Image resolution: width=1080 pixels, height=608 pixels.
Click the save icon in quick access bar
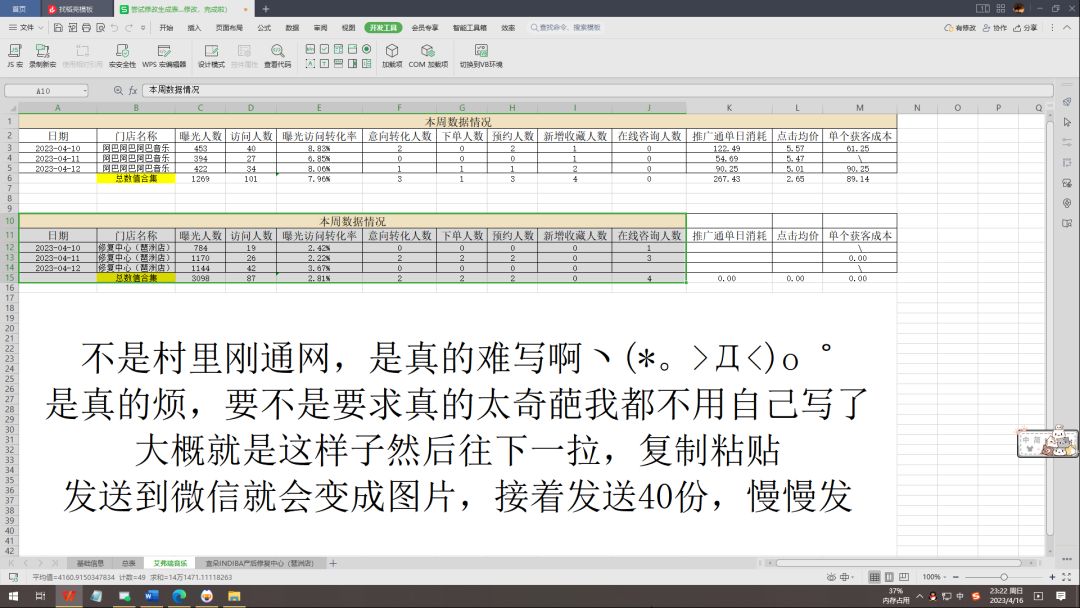59,28
